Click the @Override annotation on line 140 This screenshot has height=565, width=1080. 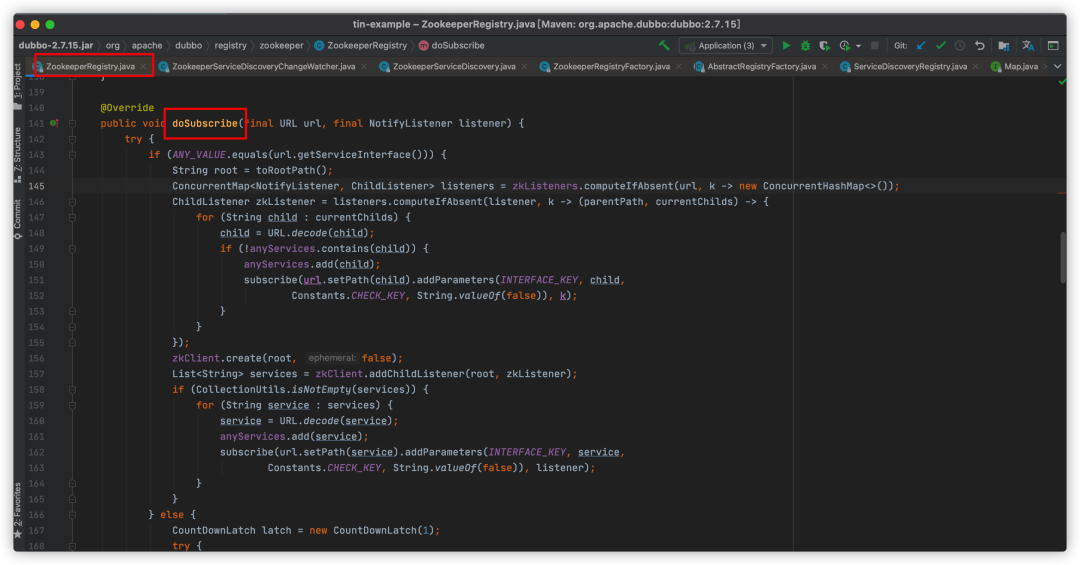(x=127, y=107)
